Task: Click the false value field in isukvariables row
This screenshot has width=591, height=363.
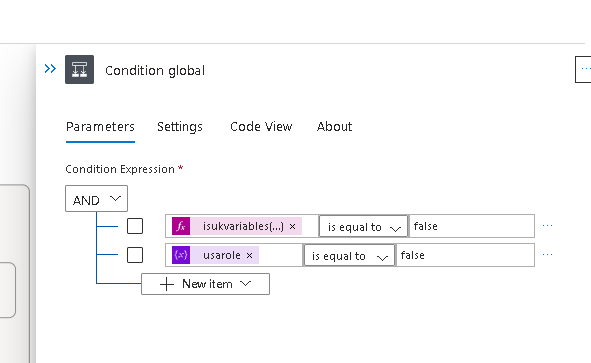Action: [472, 226]
